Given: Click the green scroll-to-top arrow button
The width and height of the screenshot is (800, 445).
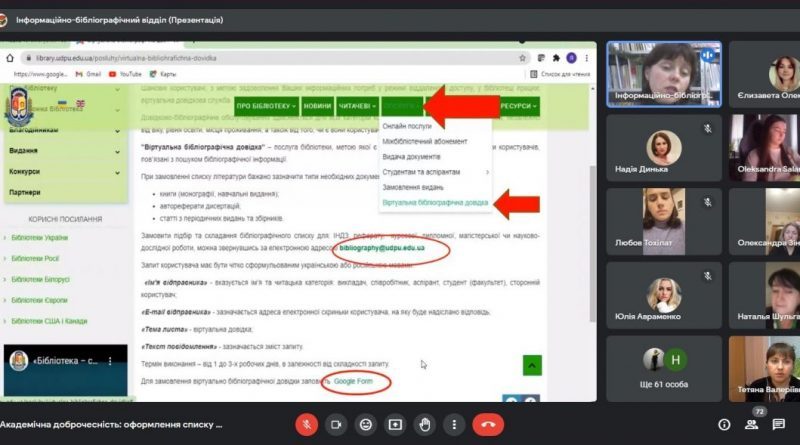Looking at the screenshot, I should pos(532,365).
